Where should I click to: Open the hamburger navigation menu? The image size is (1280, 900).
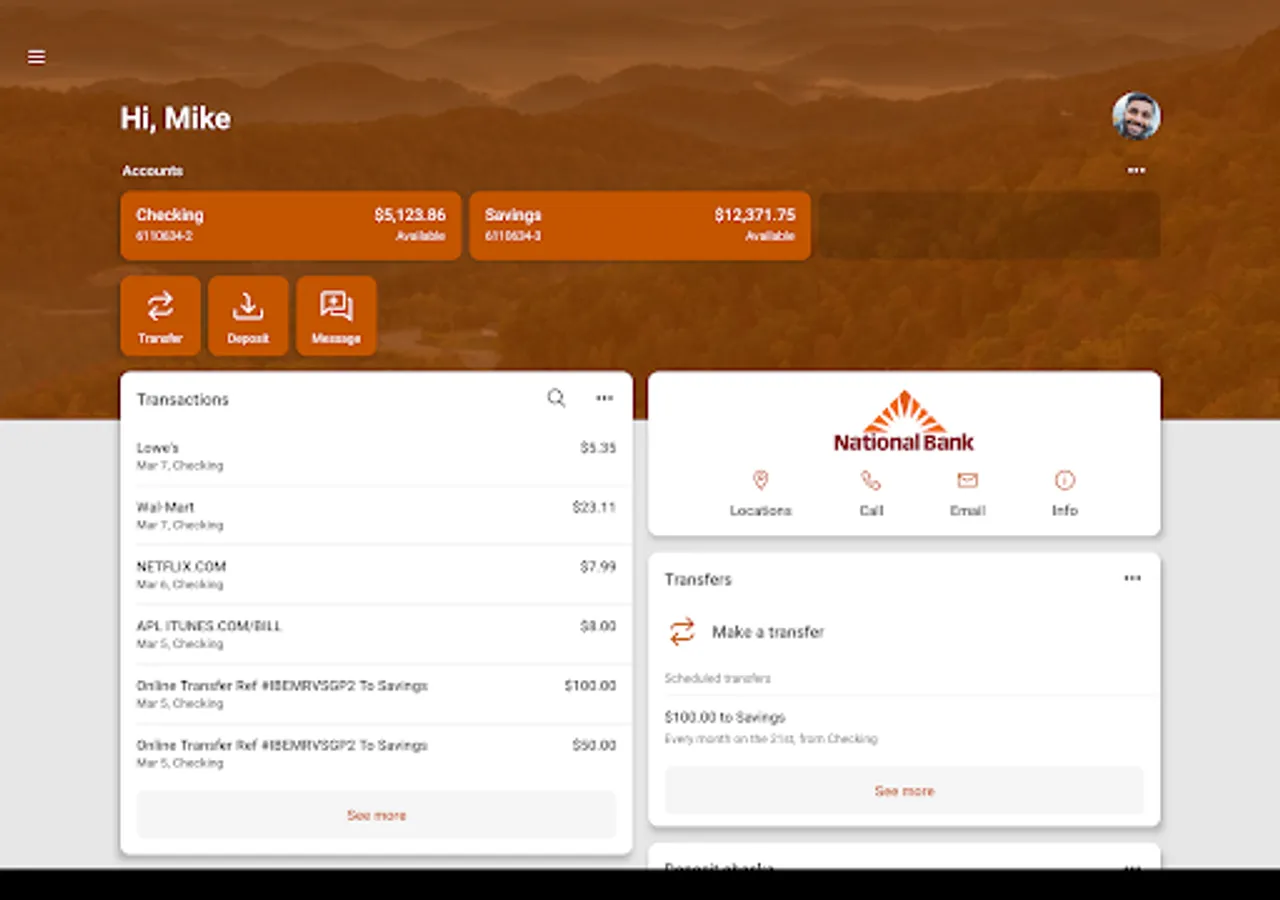(x=36, y=57)
